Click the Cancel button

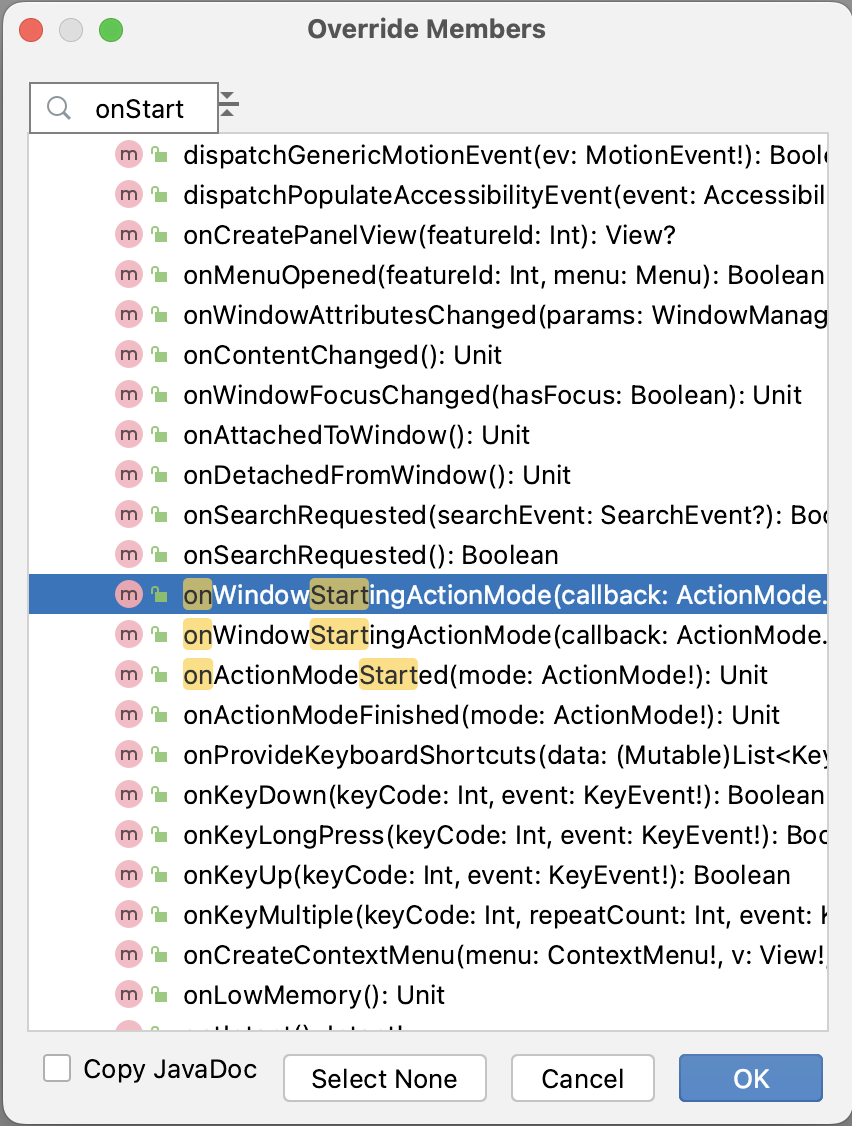(582, 1079)
